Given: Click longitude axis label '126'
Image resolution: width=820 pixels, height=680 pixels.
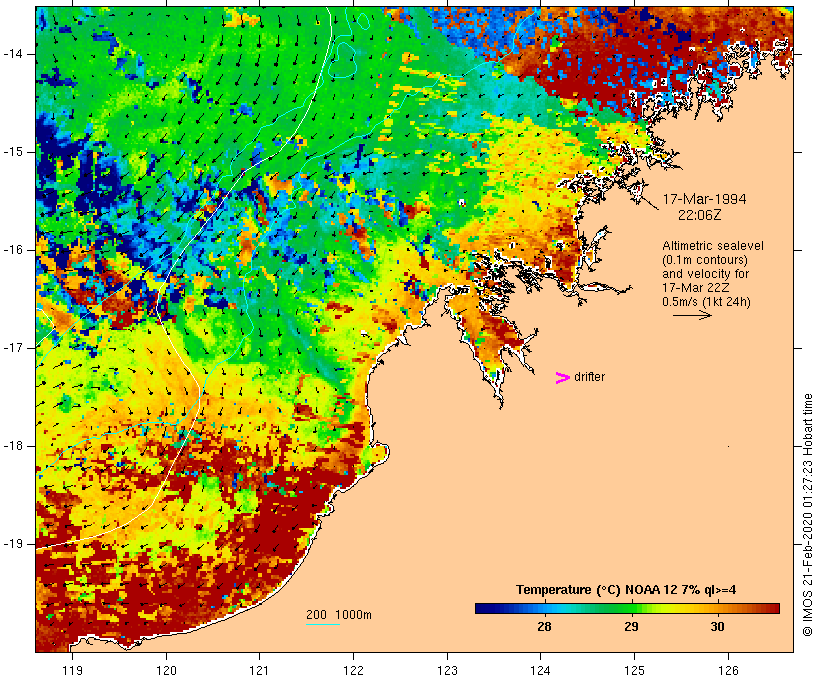Looking at the screenshot, I should click(x=728, y=670).
